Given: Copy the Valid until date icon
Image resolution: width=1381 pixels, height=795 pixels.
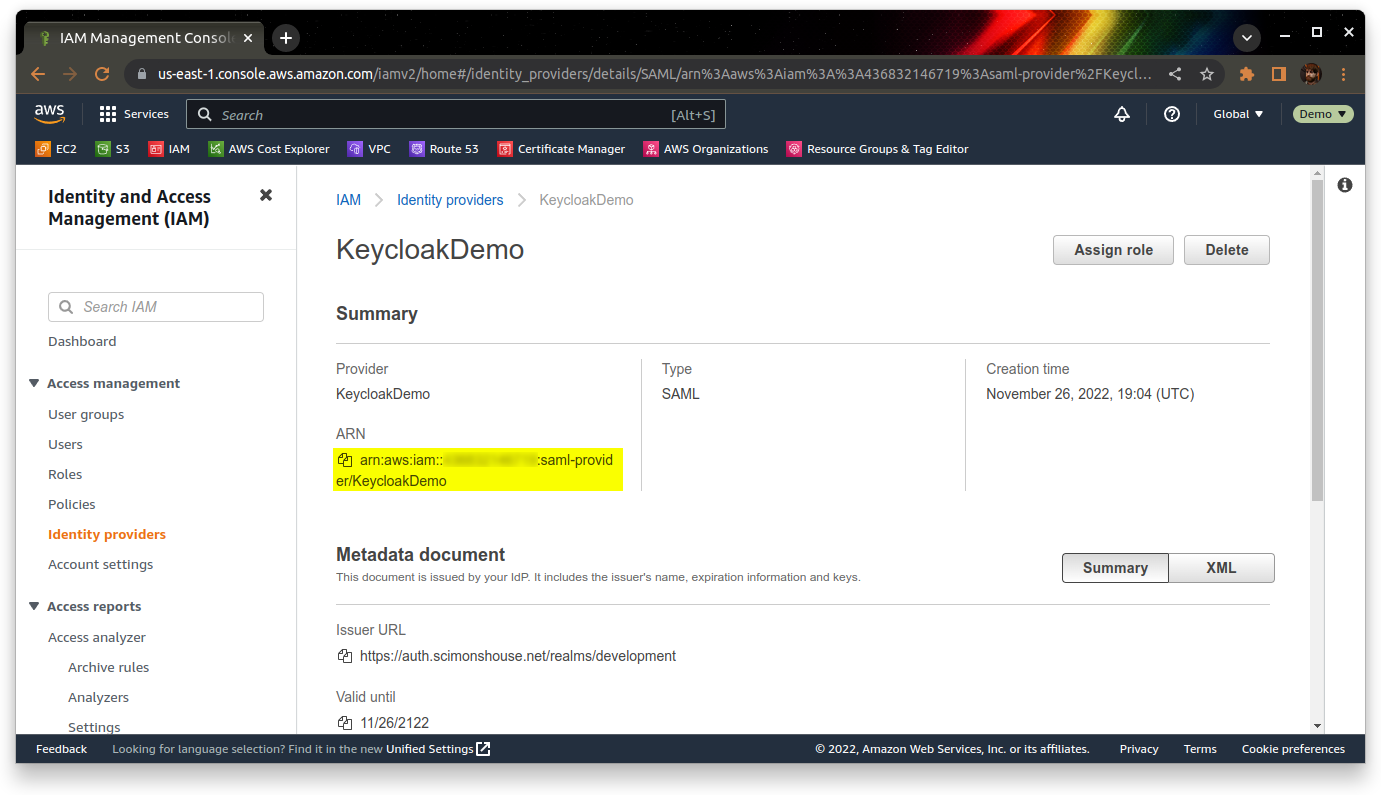Looking at the screenshot, I should [345, 723].
